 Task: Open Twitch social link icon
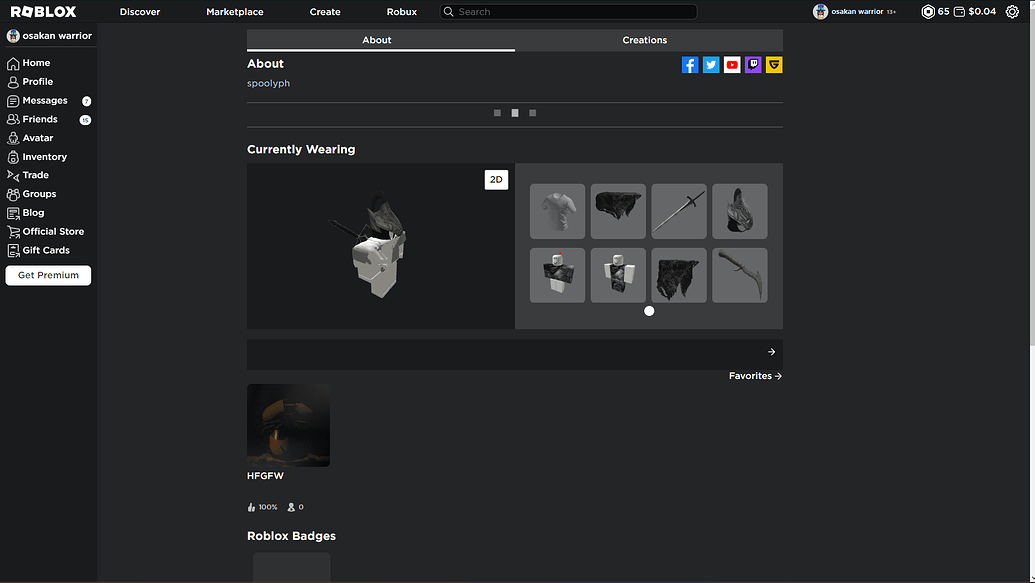coord(753,65)
